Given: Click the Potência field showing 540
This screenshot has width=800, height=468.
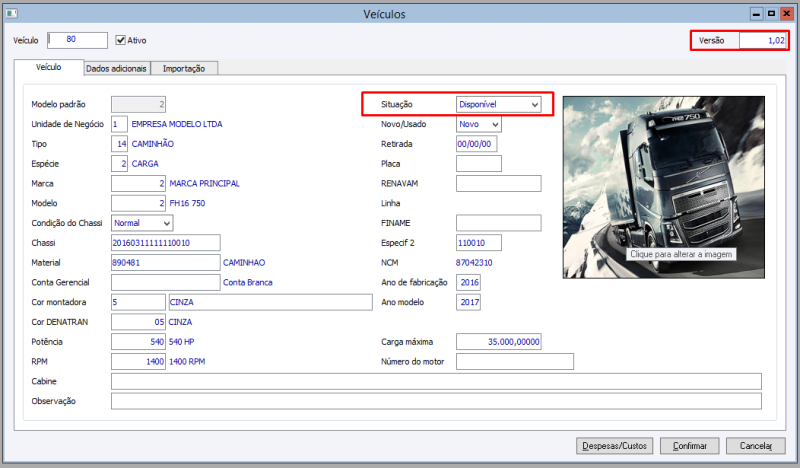Looking at the screenshot, I should point(138,342).
